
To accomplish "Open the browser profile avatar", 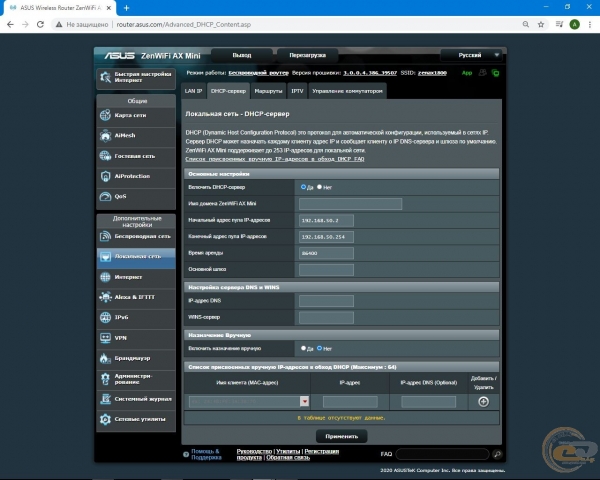I will pos(574,24).
